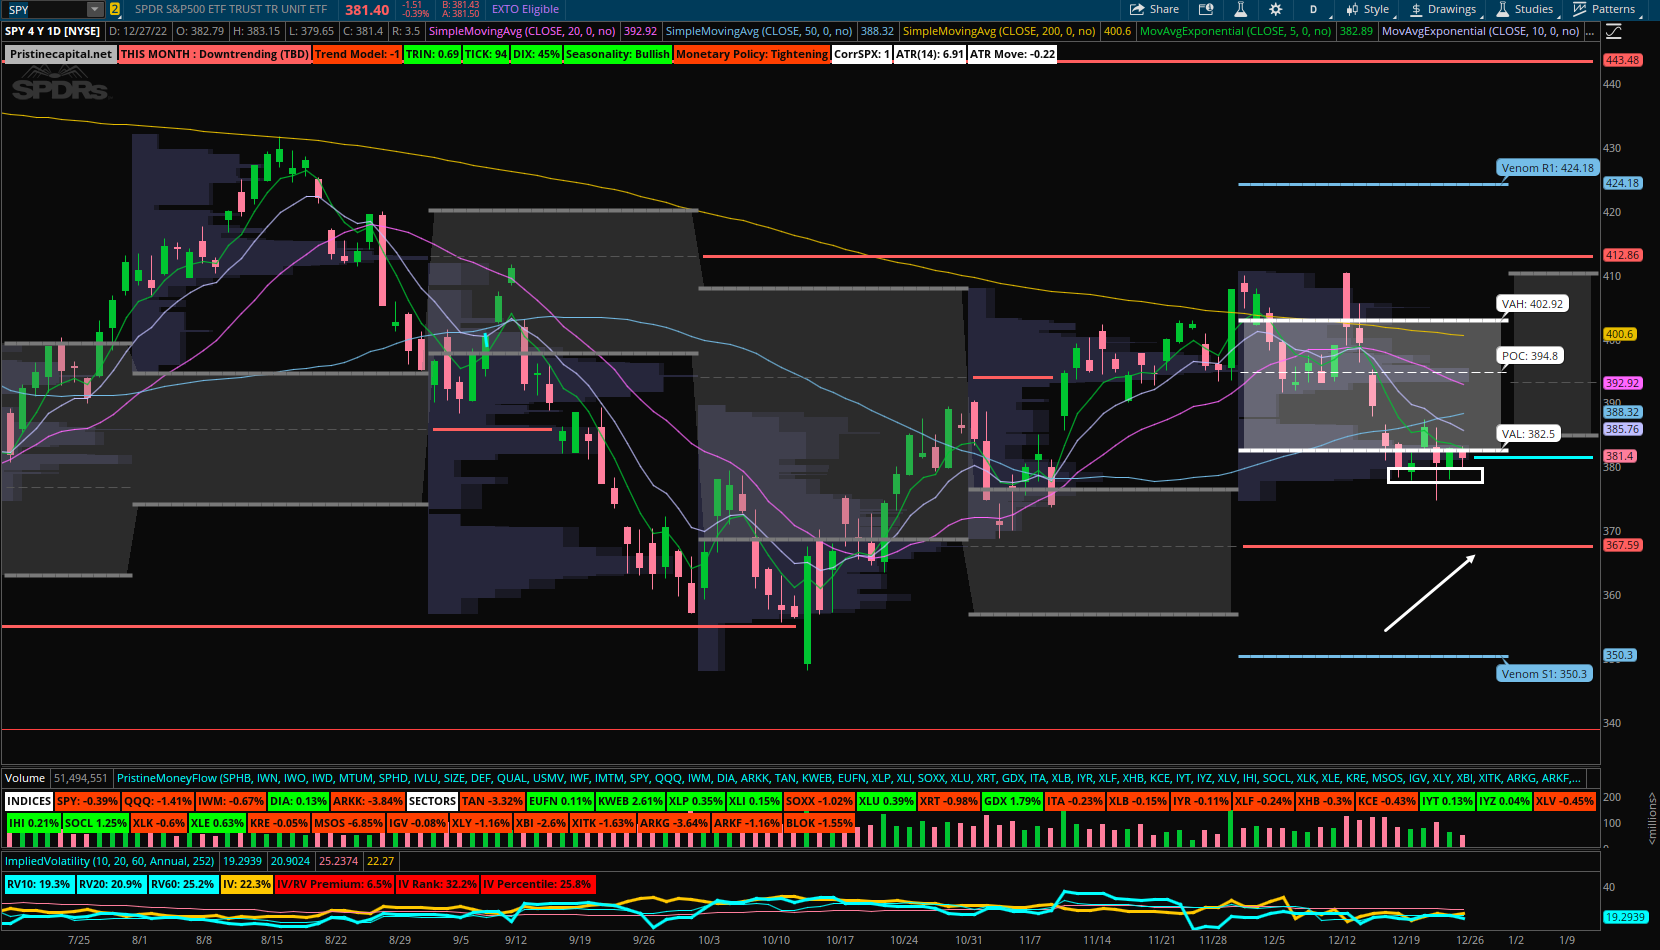Click the 12/26 date axis label
1660x950 pixels.
click(x=1469, y=940)
